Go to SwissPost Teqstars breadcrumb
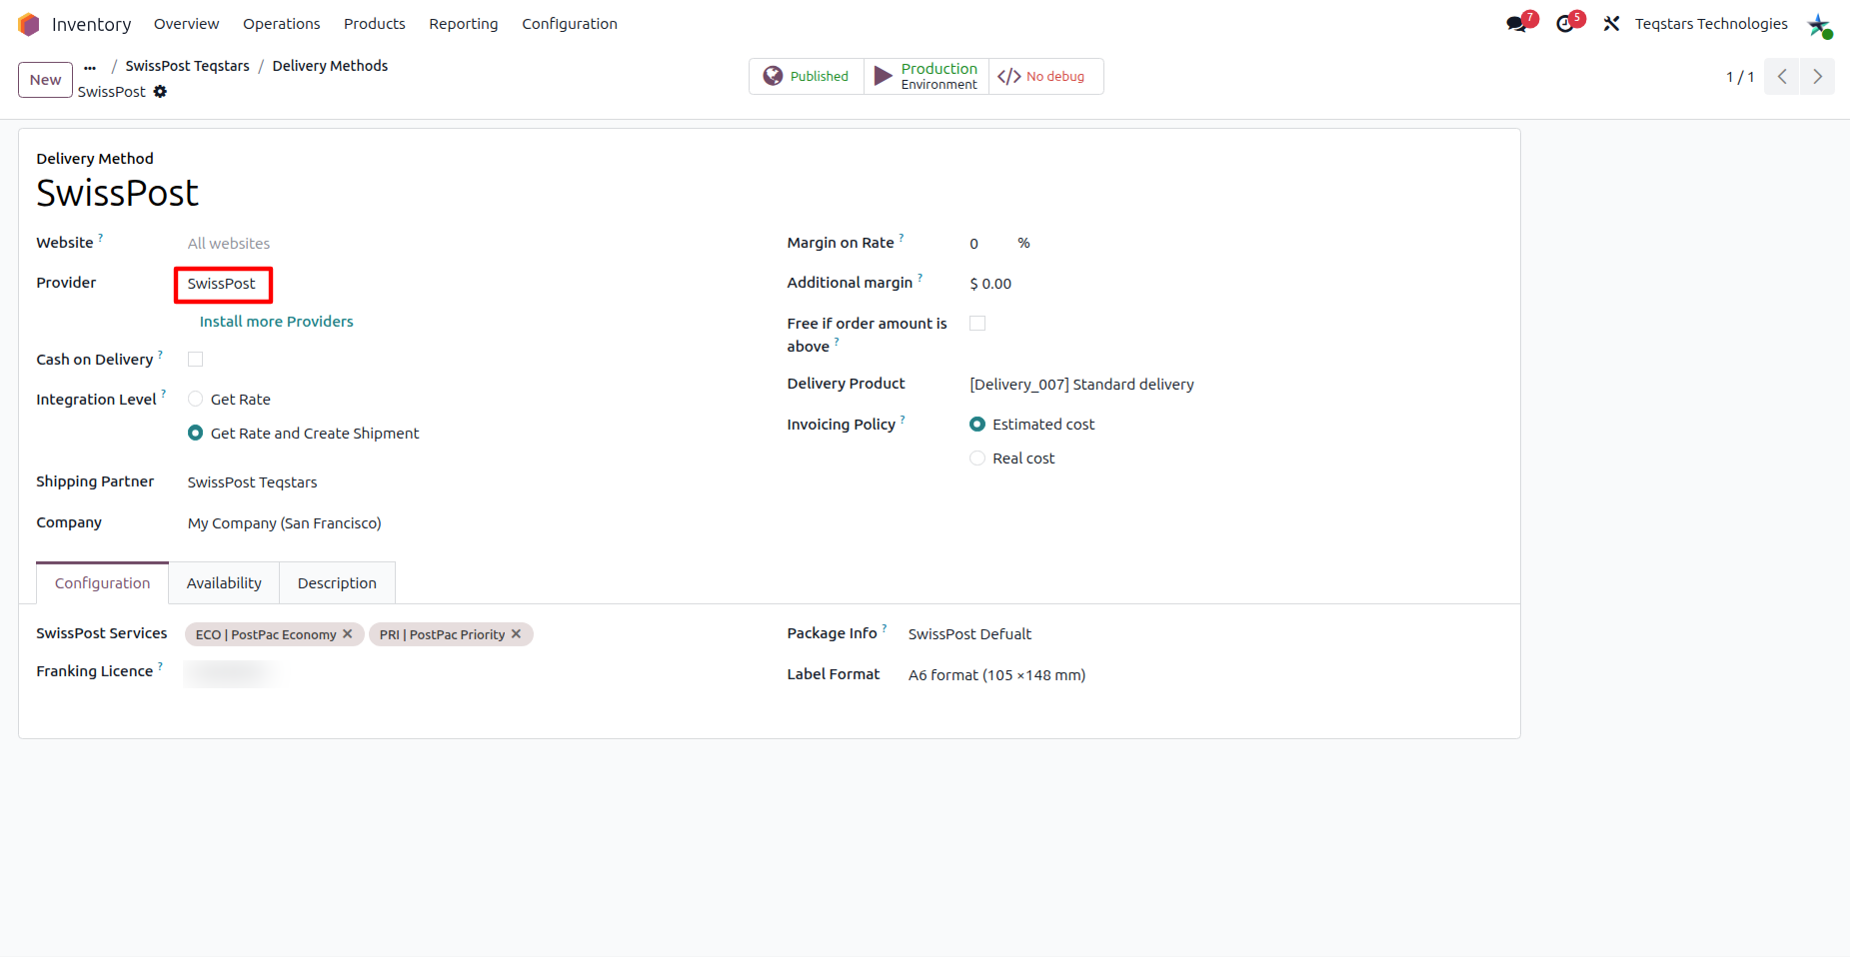Screen dimensions: 1850x957 [187, 66]
